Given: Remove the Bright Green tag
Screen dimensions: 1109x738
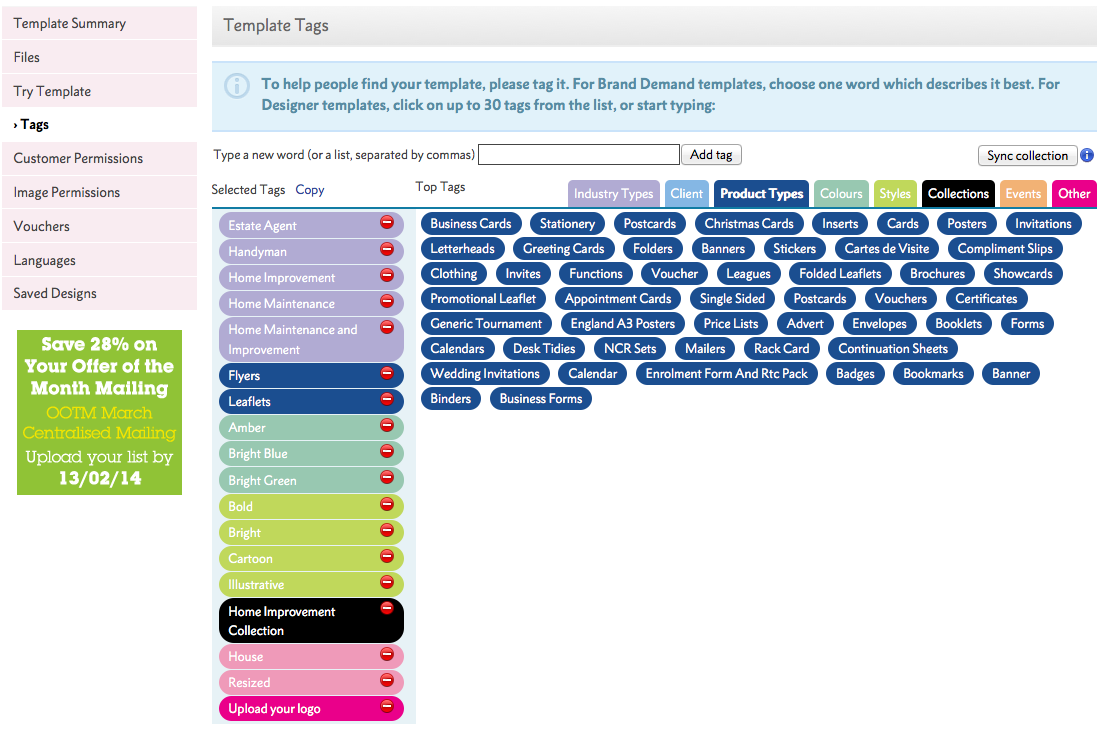Looking at the screenshot, I should pos(387,477).
